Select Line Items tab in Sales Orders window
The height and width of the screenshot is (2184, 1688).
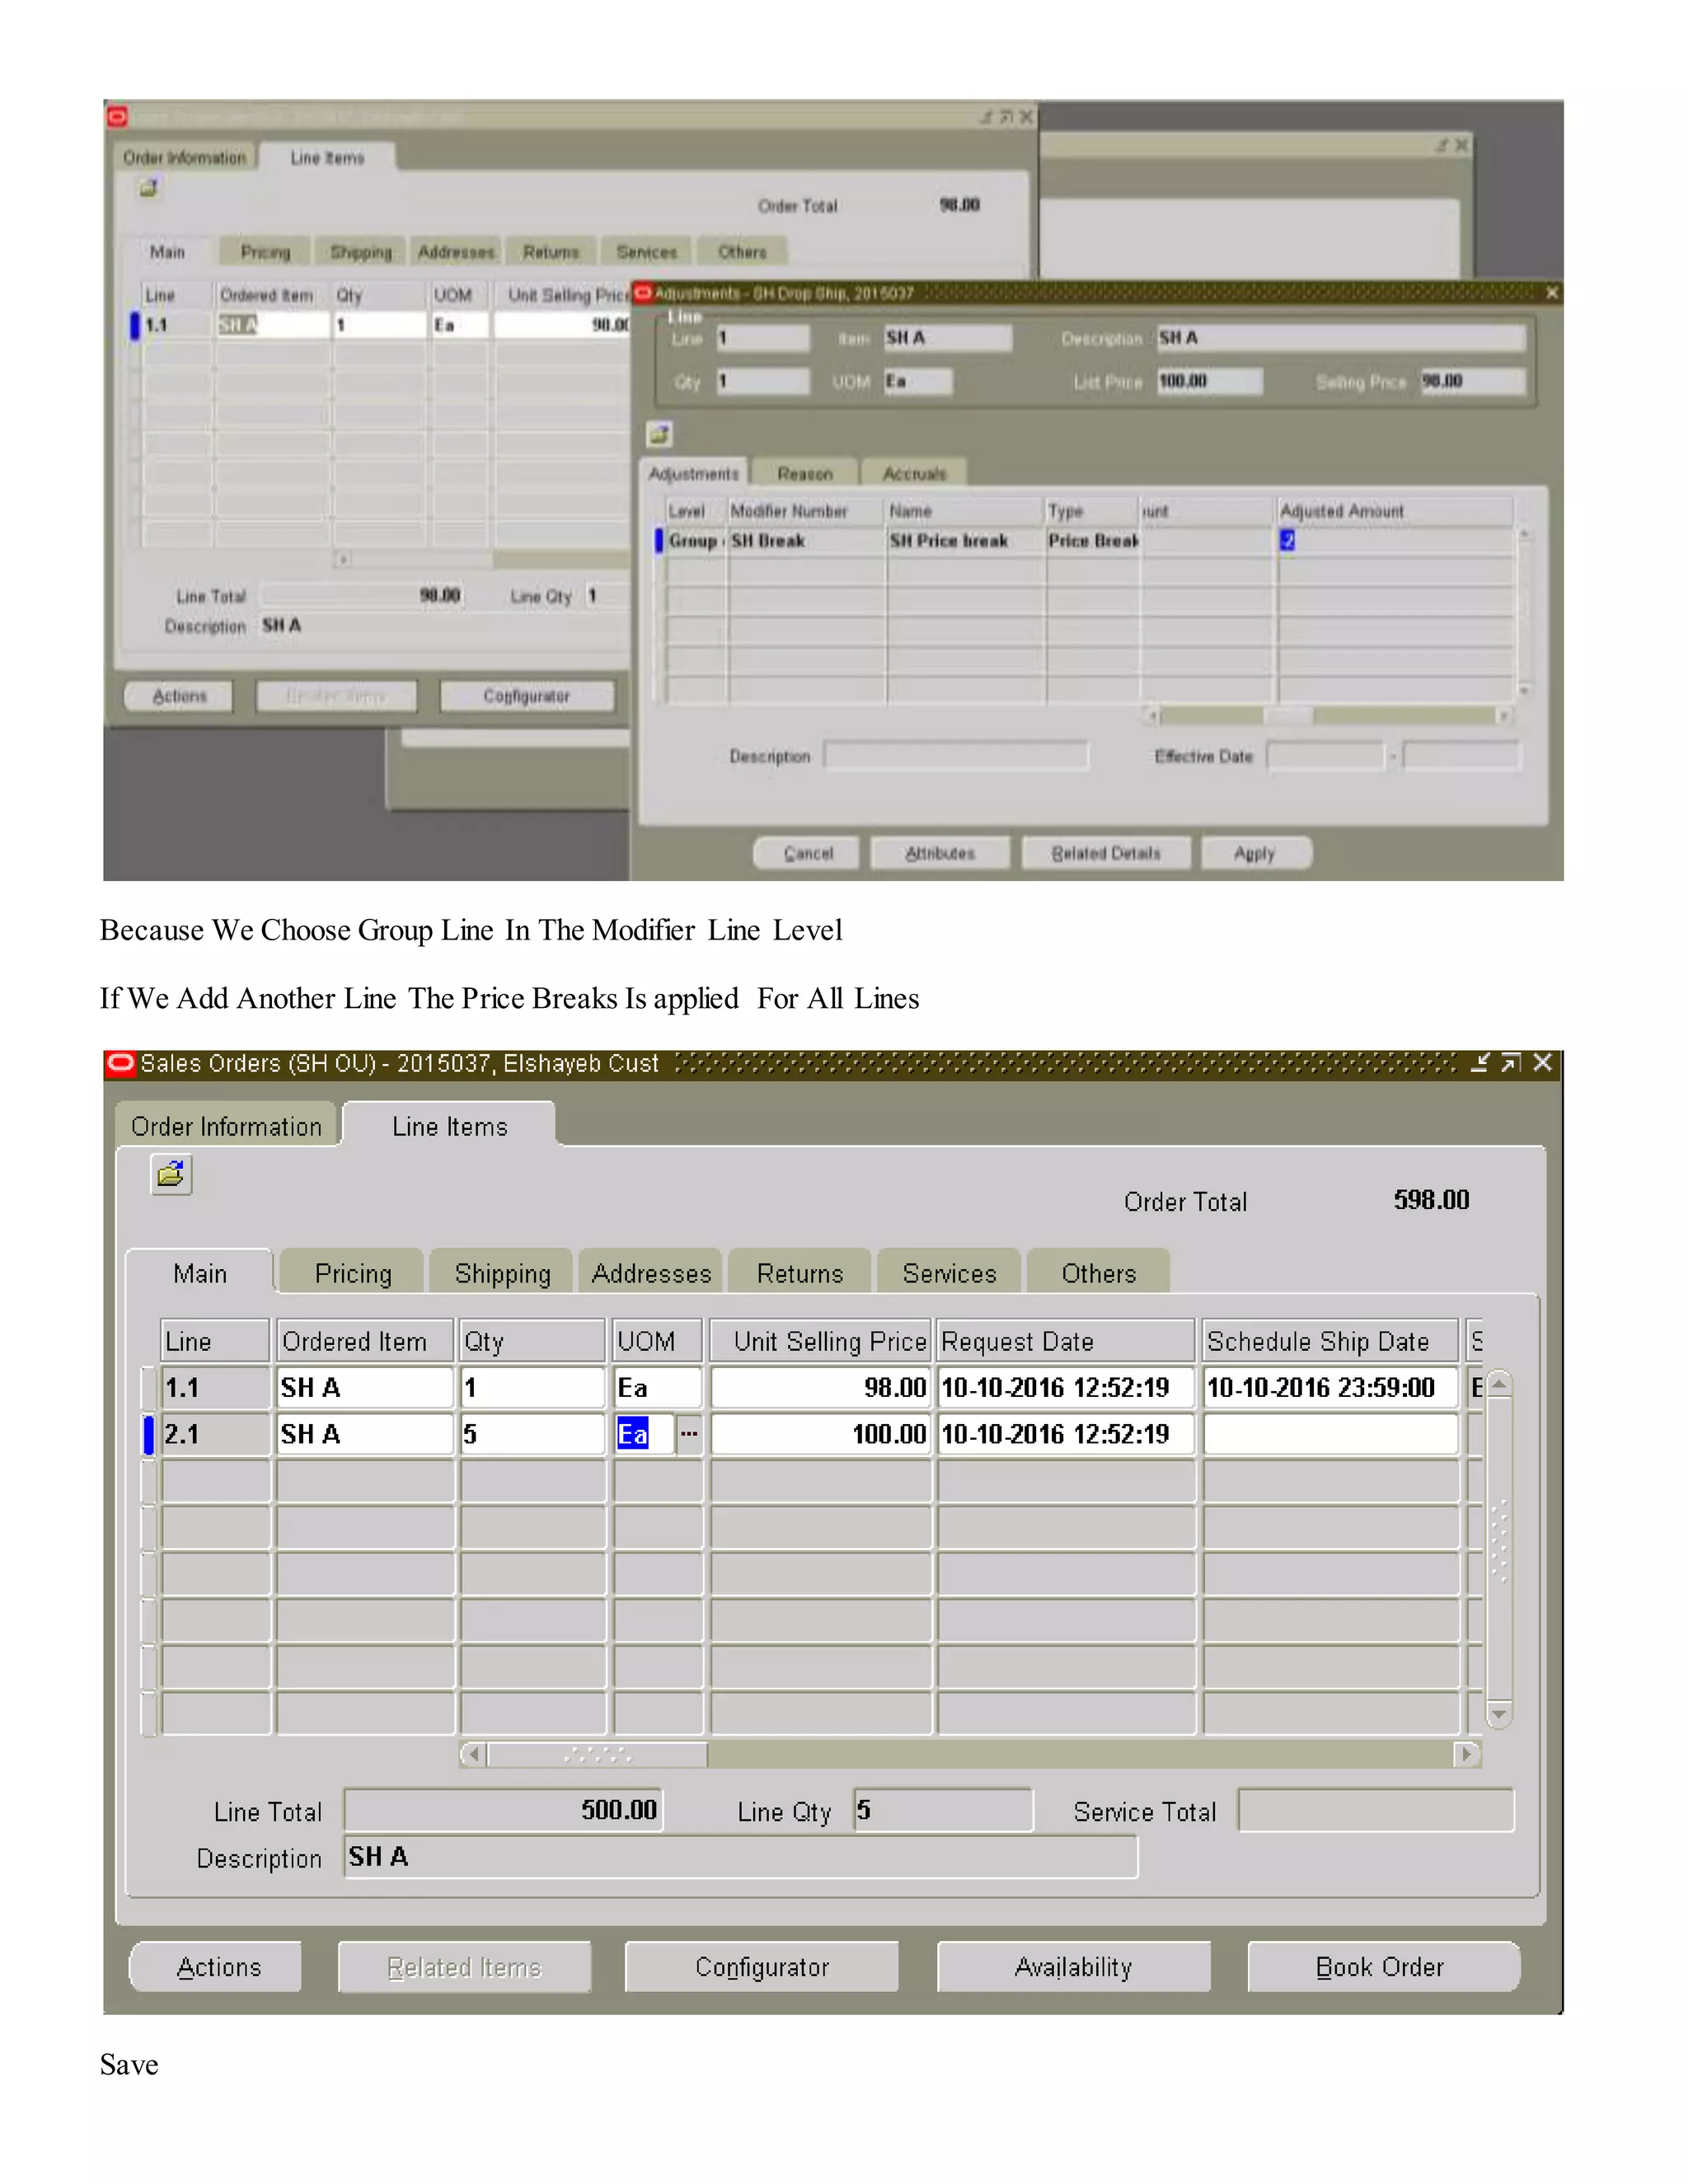tap(449, 1126)
